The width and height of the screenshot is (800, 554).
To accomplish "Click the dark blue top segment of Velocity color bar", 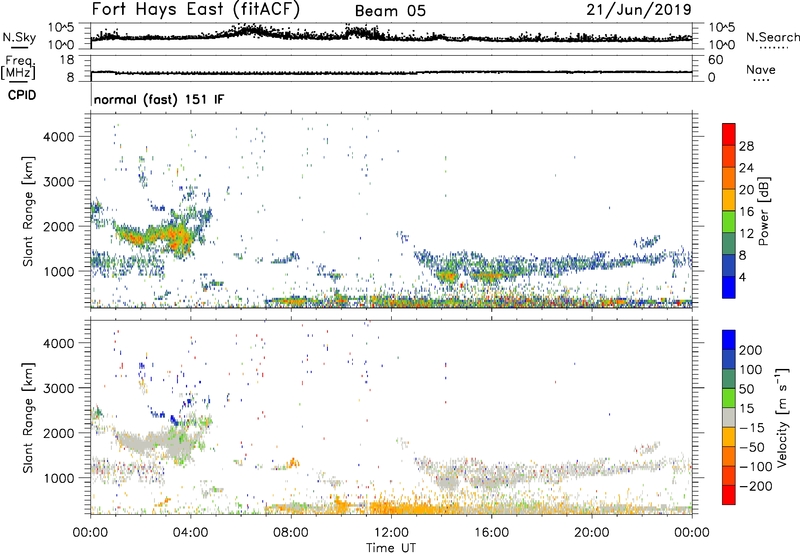I will click(x=729, y=340).
